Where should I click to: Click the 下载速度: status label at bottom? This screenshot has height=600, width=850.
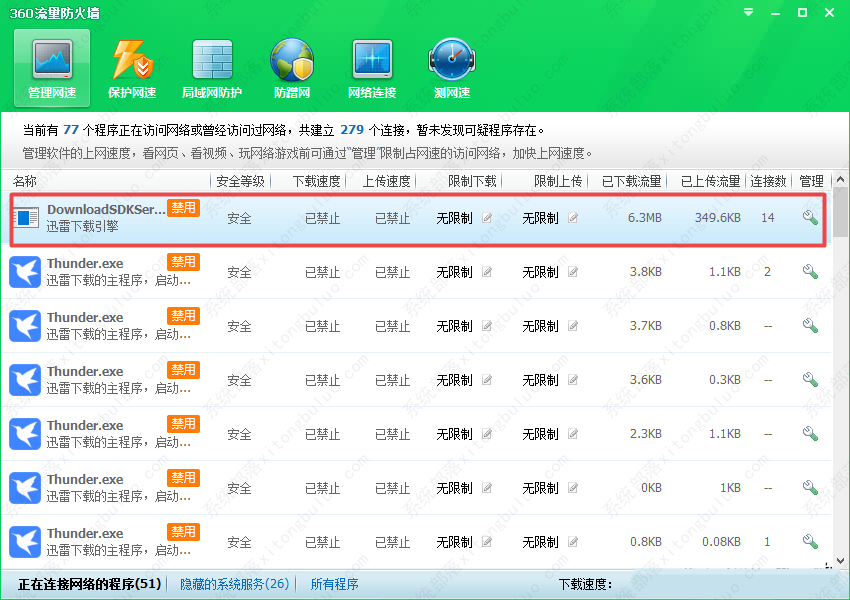pyautogui.click(x=585, y=584)
